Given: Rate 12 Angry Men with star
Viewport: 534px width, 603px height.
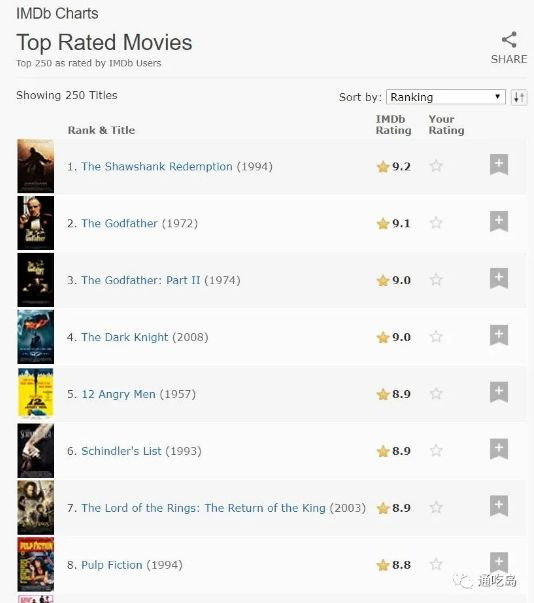Looking at the screenshot, I should click(436, 394).
